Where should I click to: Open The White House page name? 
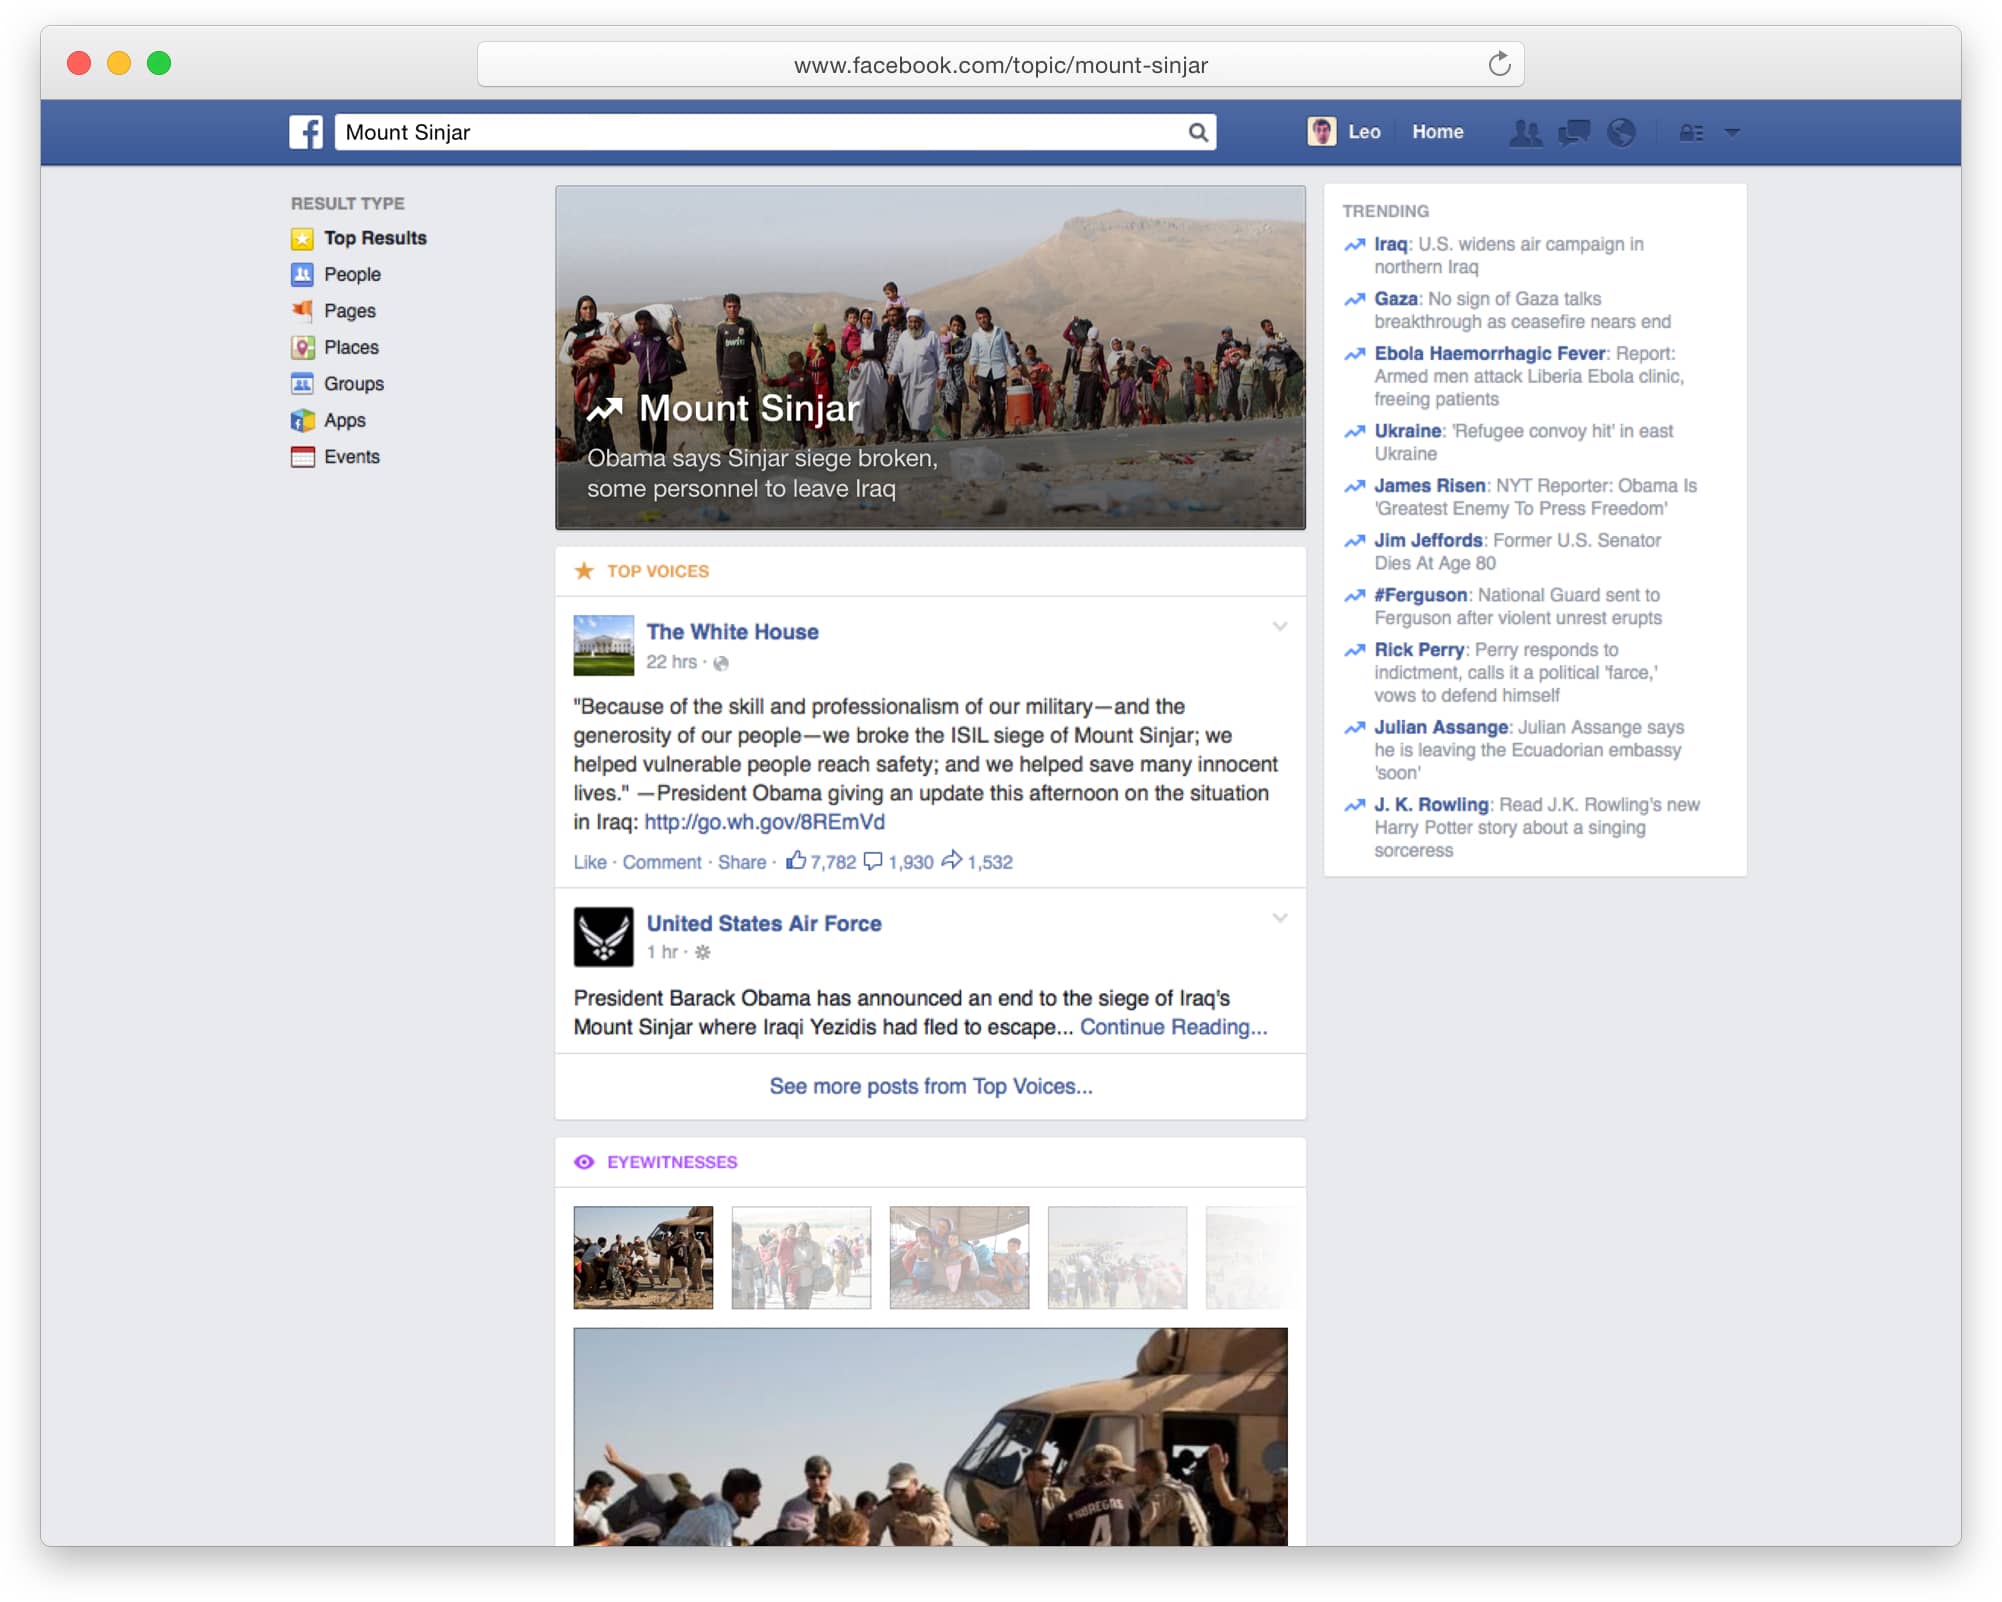[x=732, y=632]
